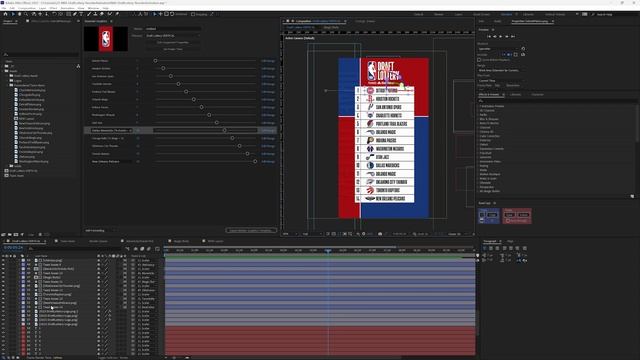Select the Pen tool
The height and width of the screenshot is (360, 640).
point(75,14)
